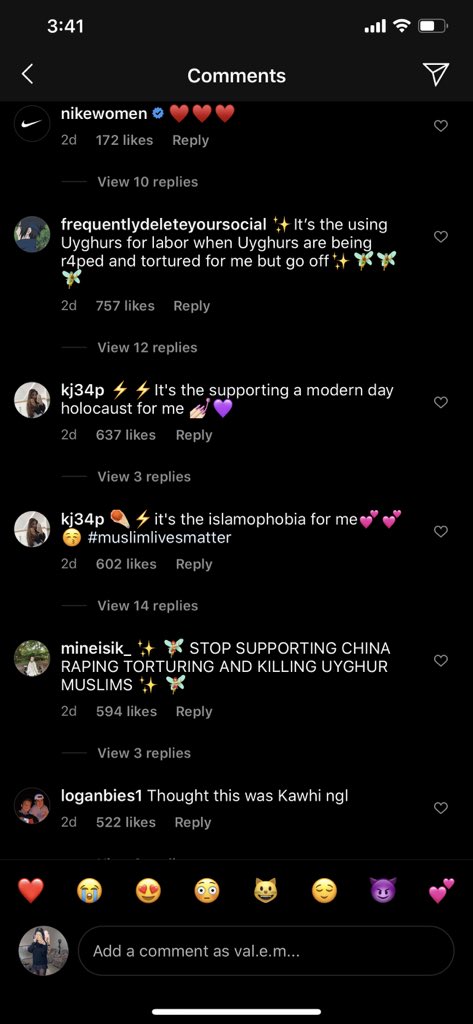
Task: Focus the Add a comment field
Action: click(266, 951)
